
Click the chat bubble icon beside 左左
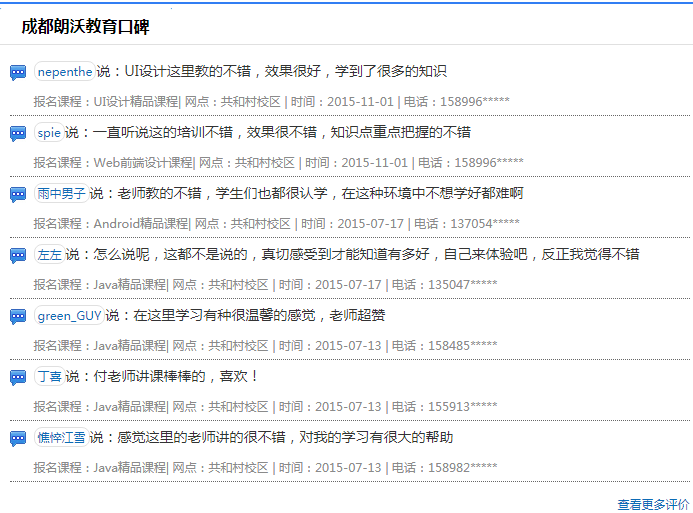[x=18, y=255]
